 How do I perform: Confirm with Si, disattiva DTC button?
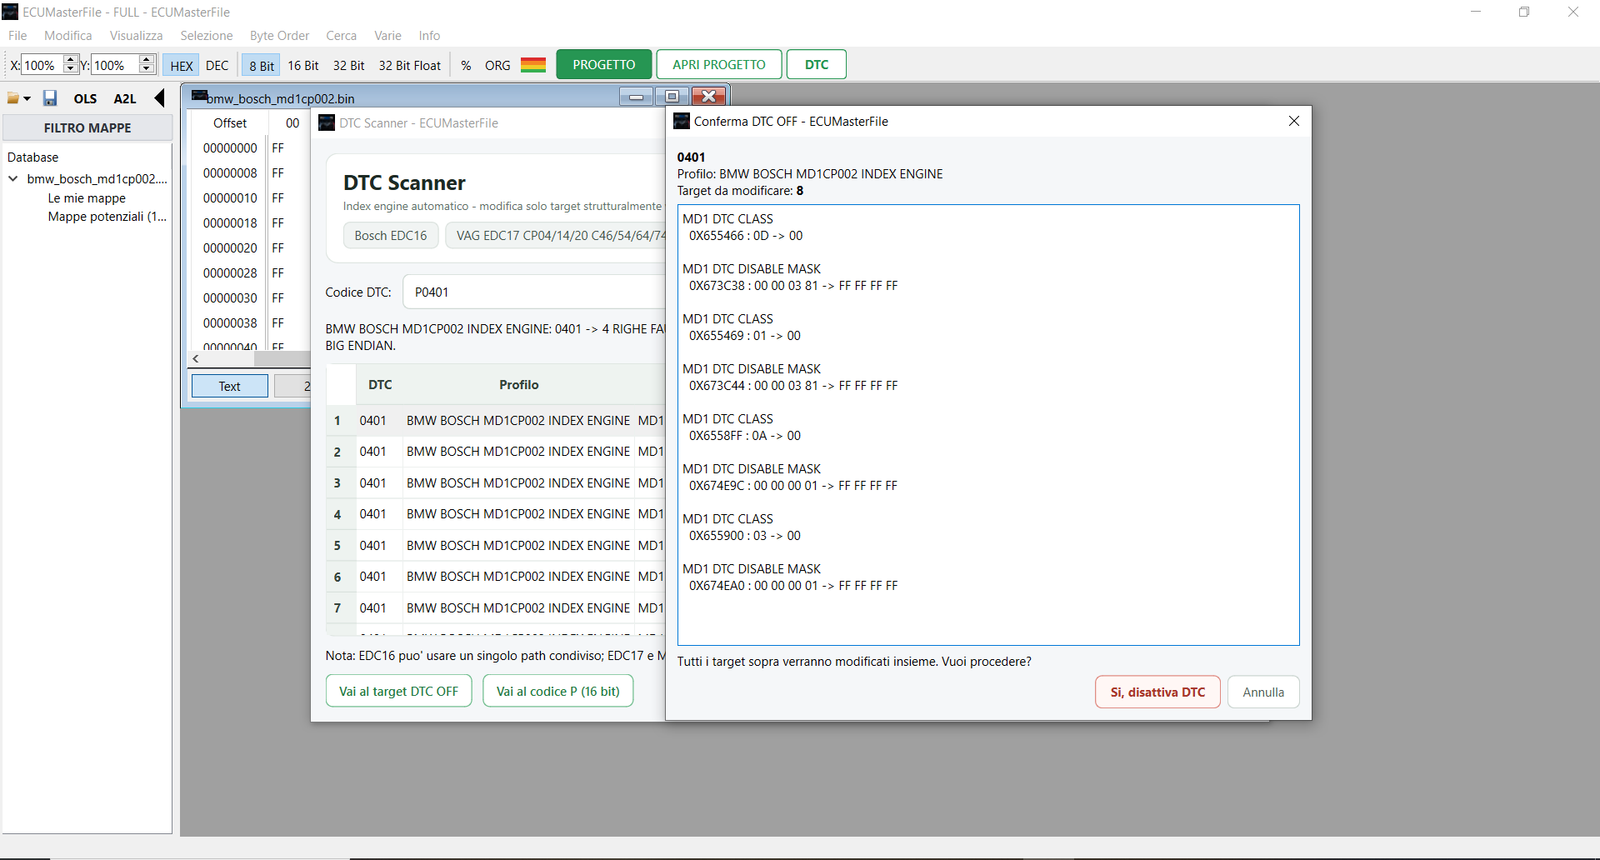click(1158, 692)
